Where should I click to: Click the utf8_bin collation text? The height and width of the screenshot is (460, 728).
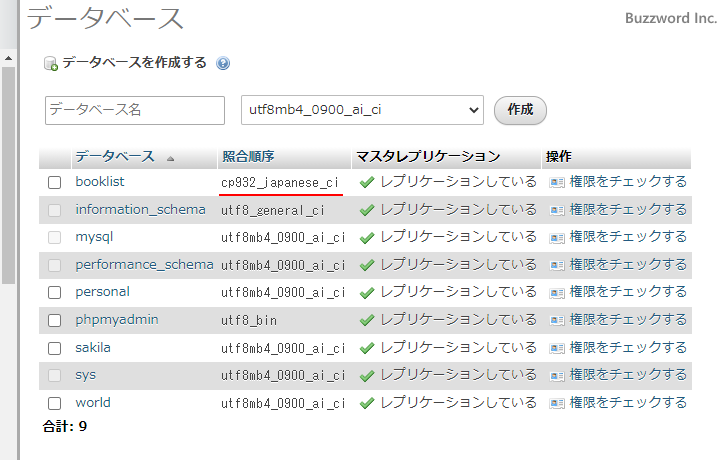pos(249,320)
